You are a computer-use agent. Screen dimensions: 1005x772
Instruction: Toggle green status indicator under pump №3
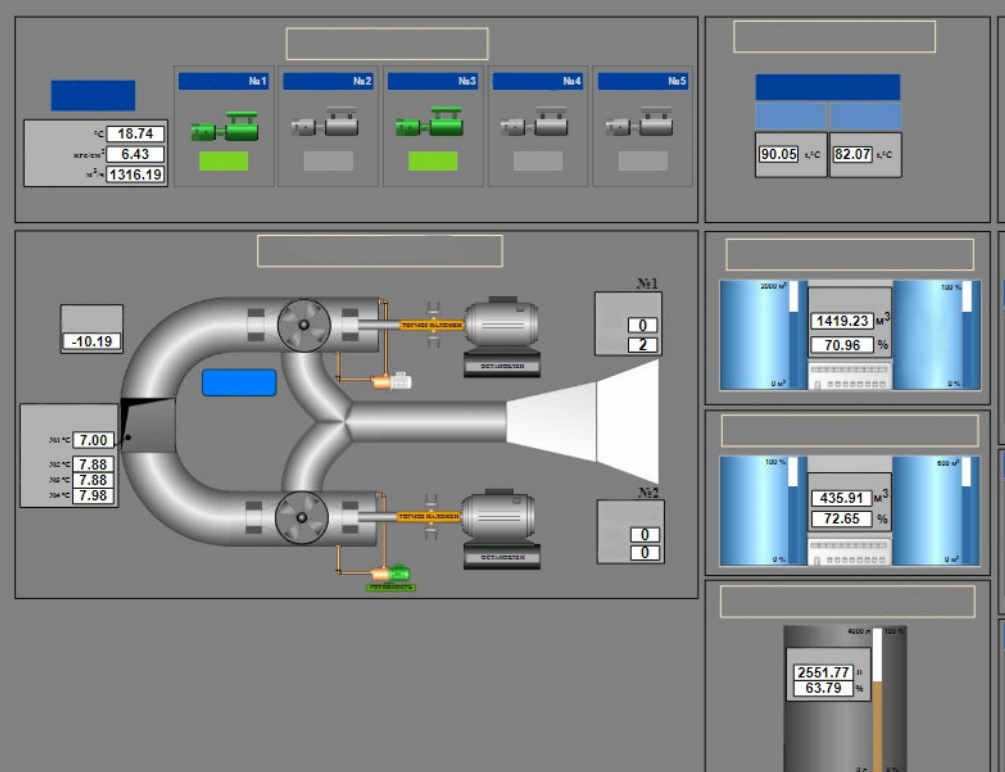(x=433, y=161)
